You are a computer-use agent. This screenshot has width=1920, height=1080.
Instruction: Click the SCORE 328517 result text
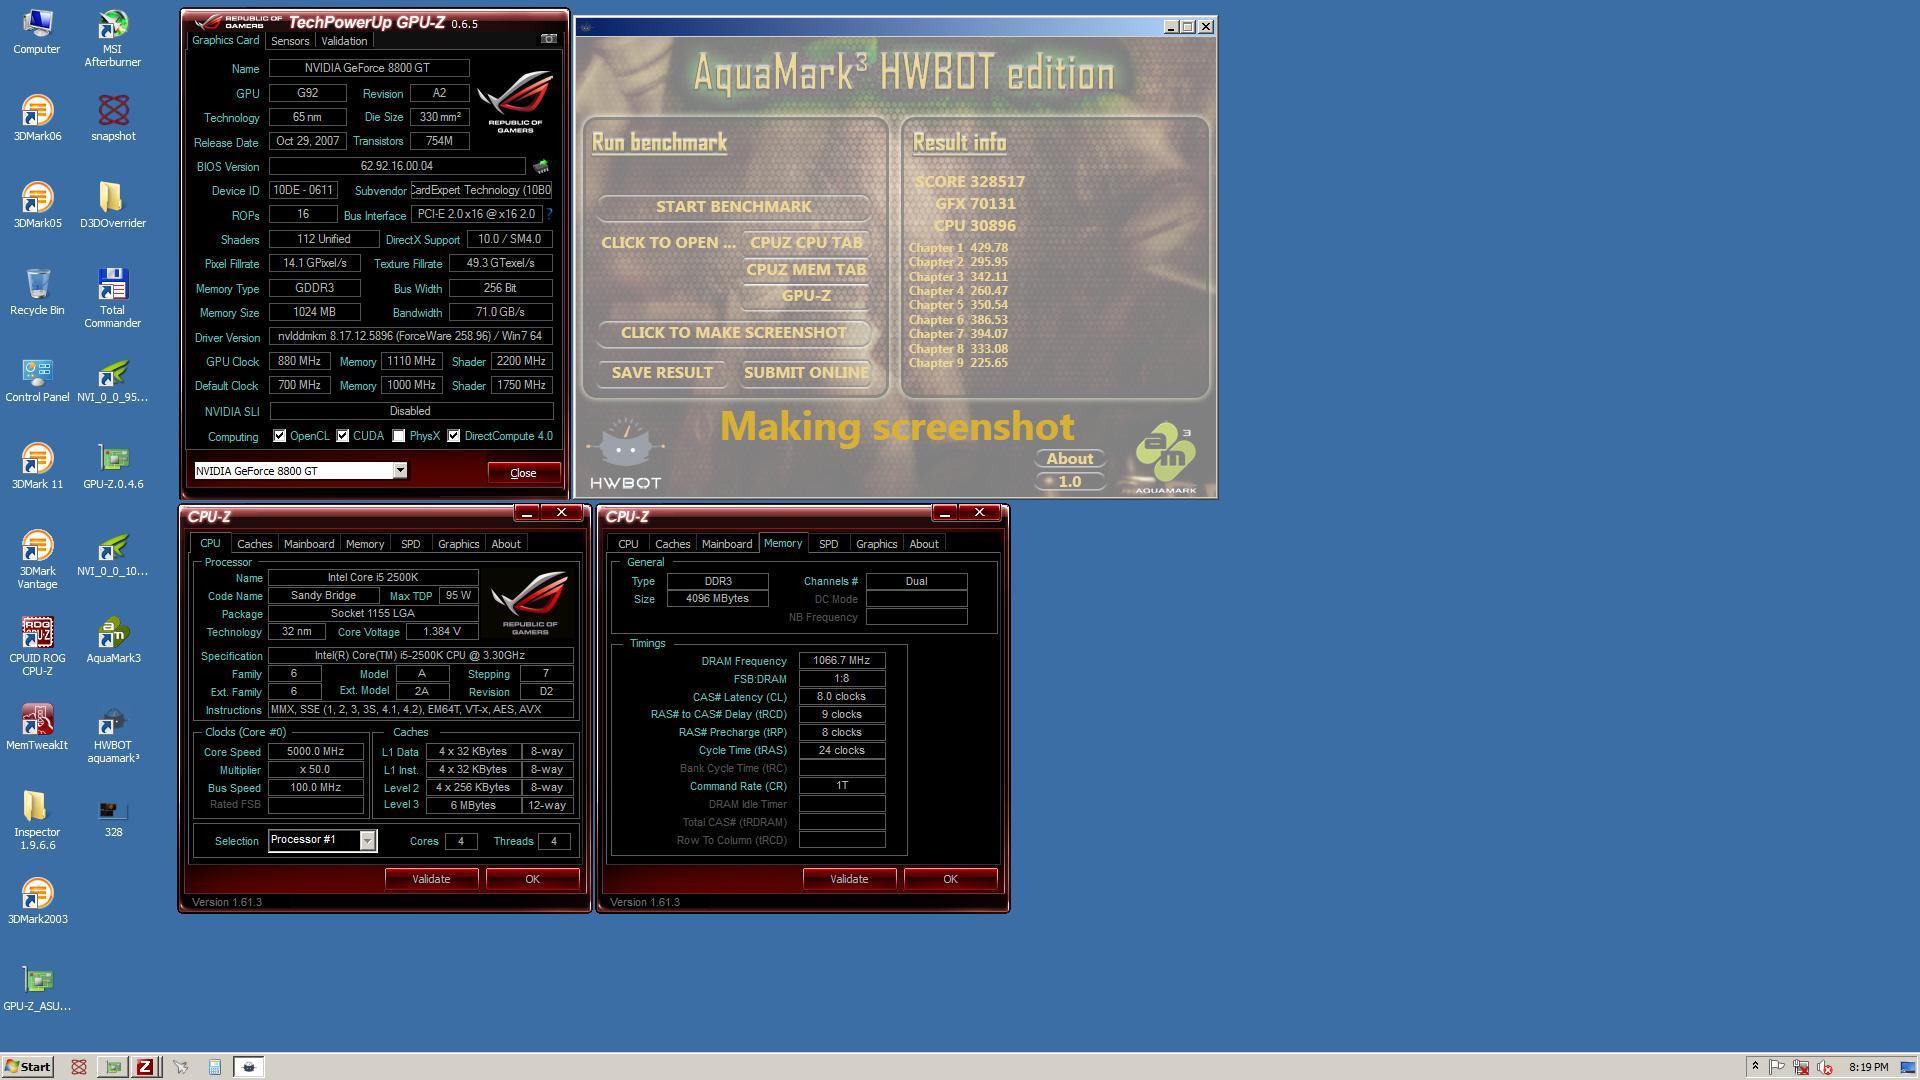(x=969, y=182)
